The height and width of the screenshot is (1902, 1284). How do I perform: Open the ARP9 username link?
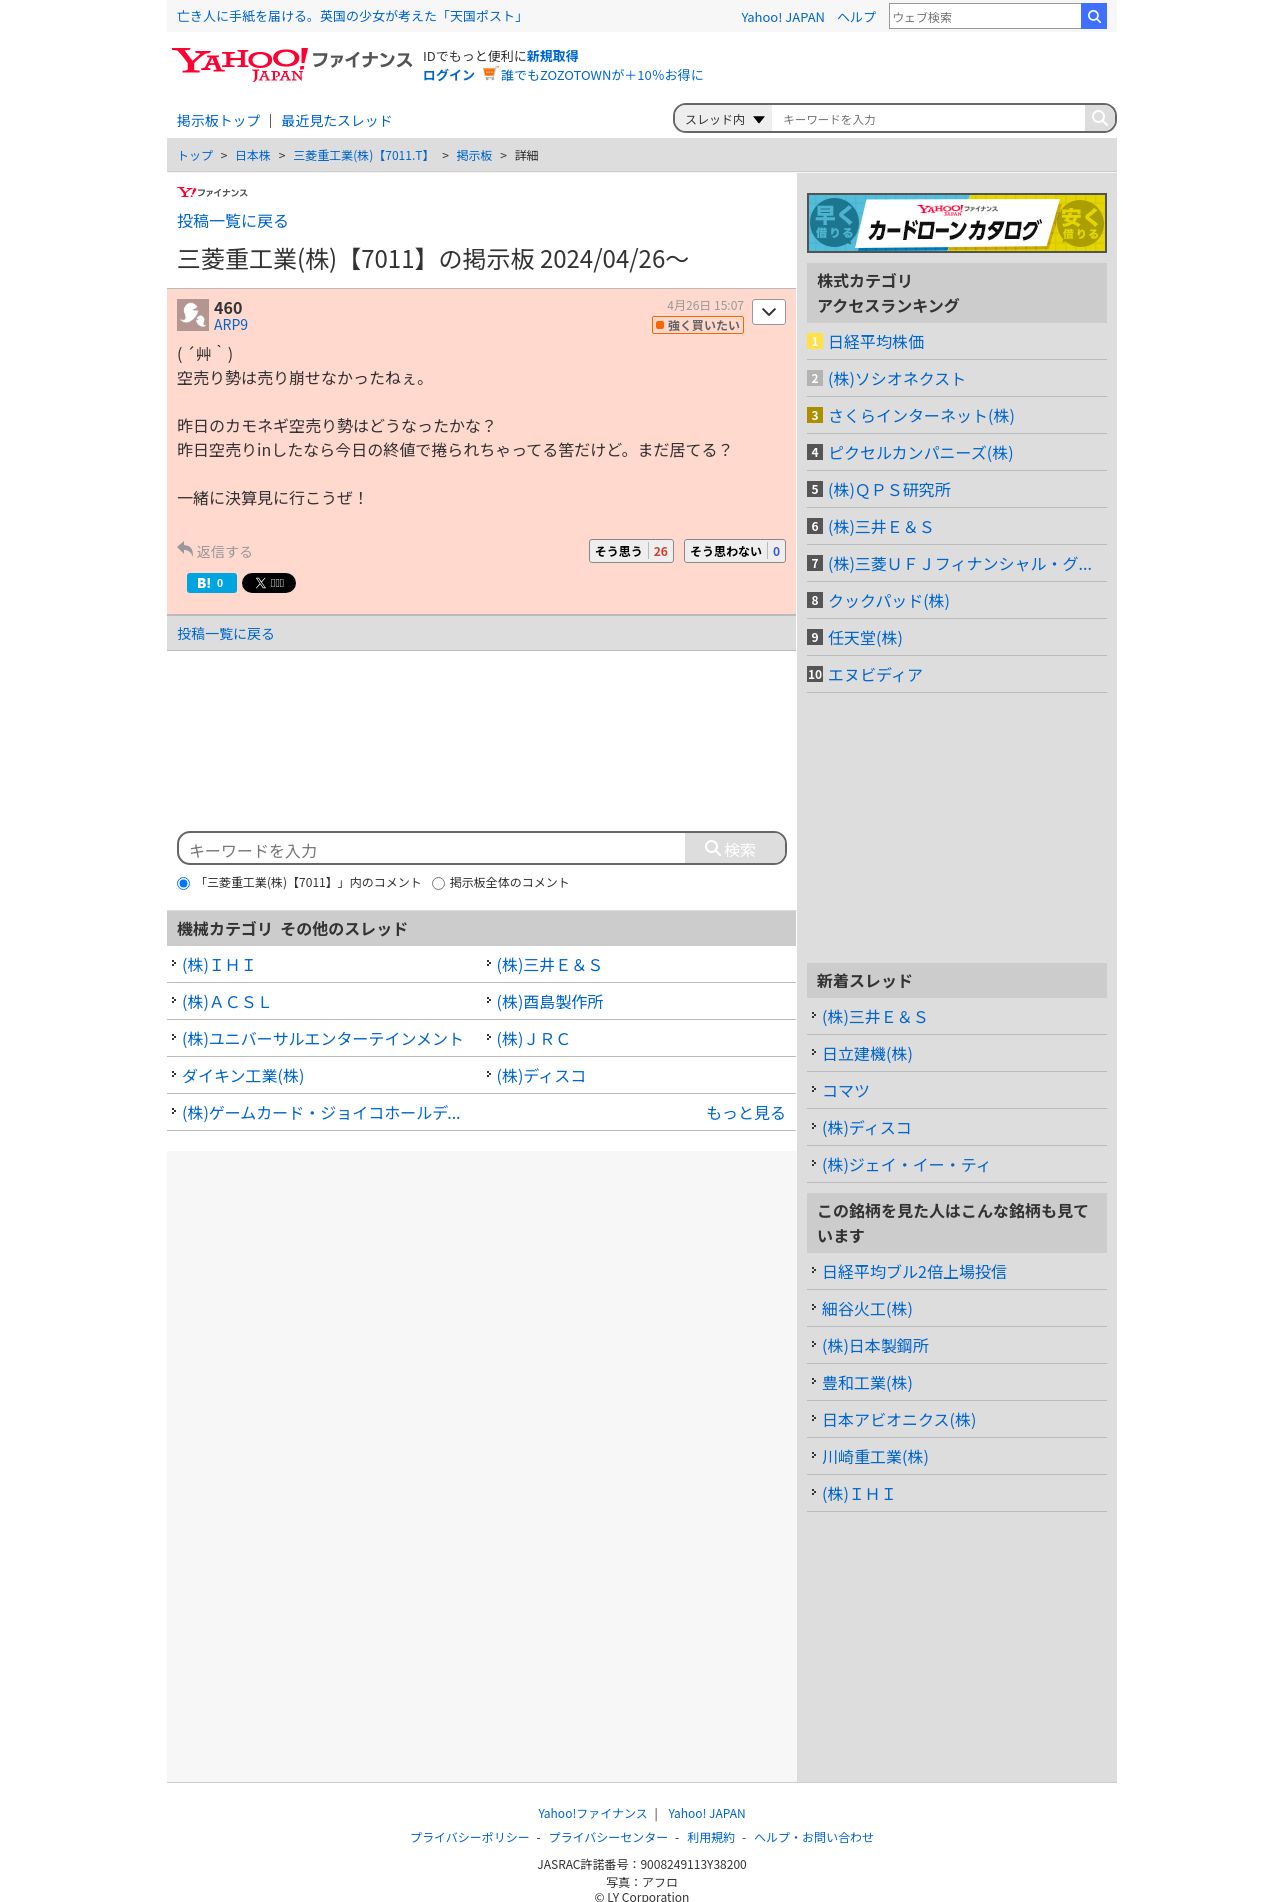231,325
